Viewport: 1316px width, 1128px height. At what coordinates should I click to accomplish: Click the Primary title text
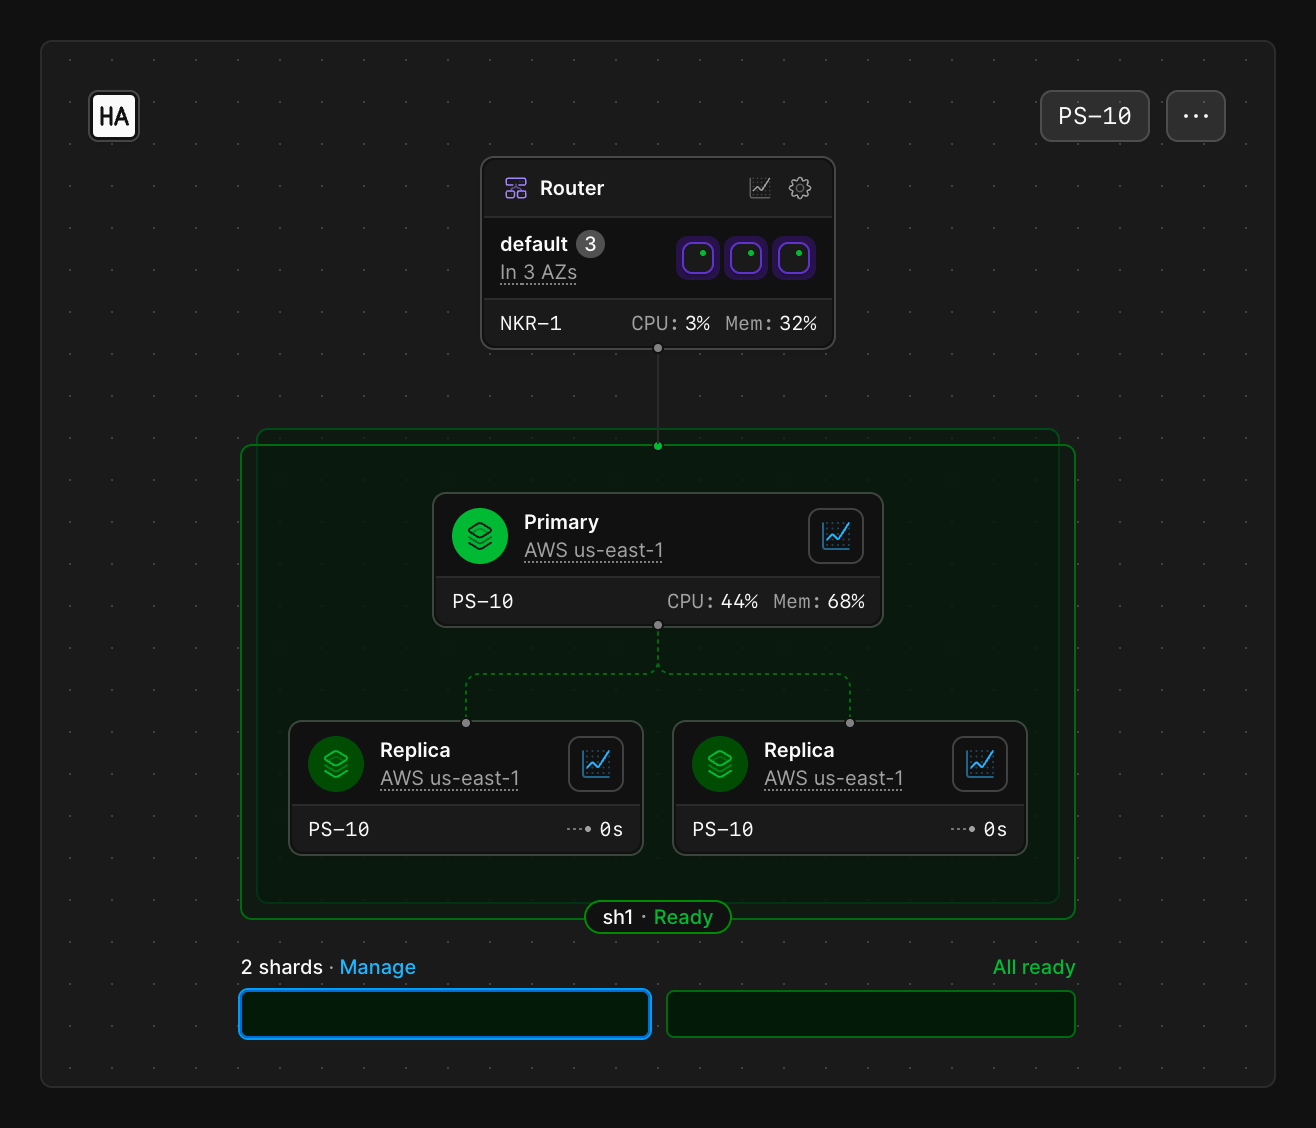[x=561, y=522]
